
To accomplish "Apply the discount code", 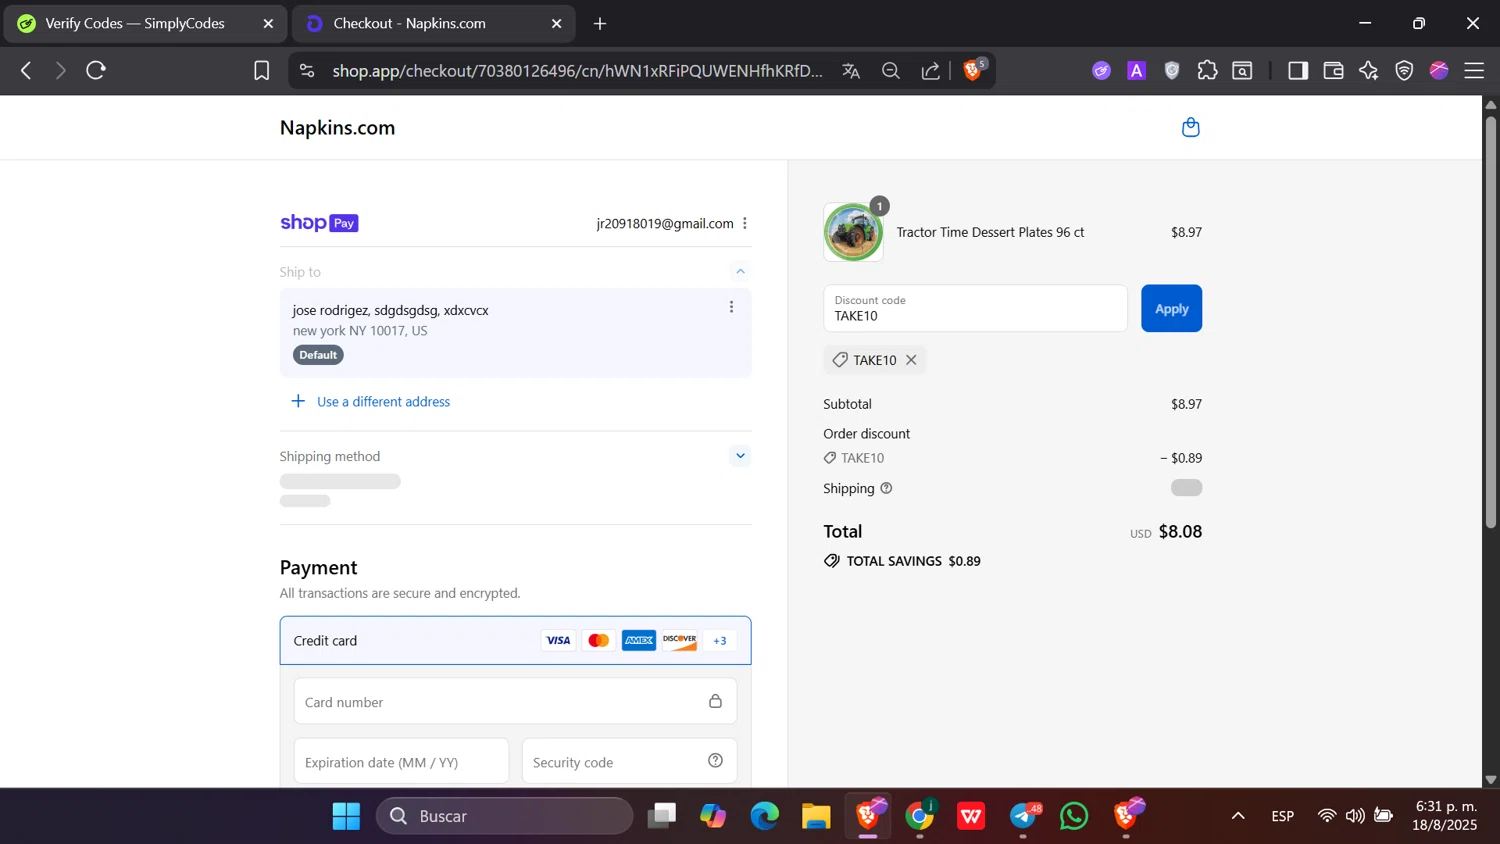I will 1171,308.
